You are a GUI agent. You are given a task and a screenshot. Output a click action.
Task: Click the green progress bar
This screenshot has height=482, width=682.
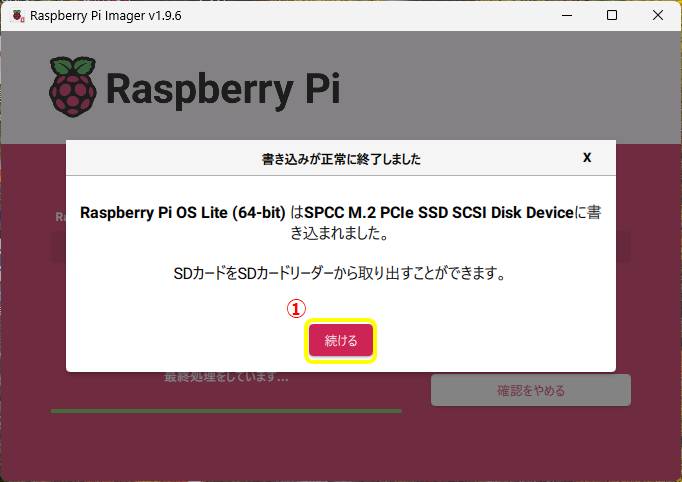pos(226,411)
